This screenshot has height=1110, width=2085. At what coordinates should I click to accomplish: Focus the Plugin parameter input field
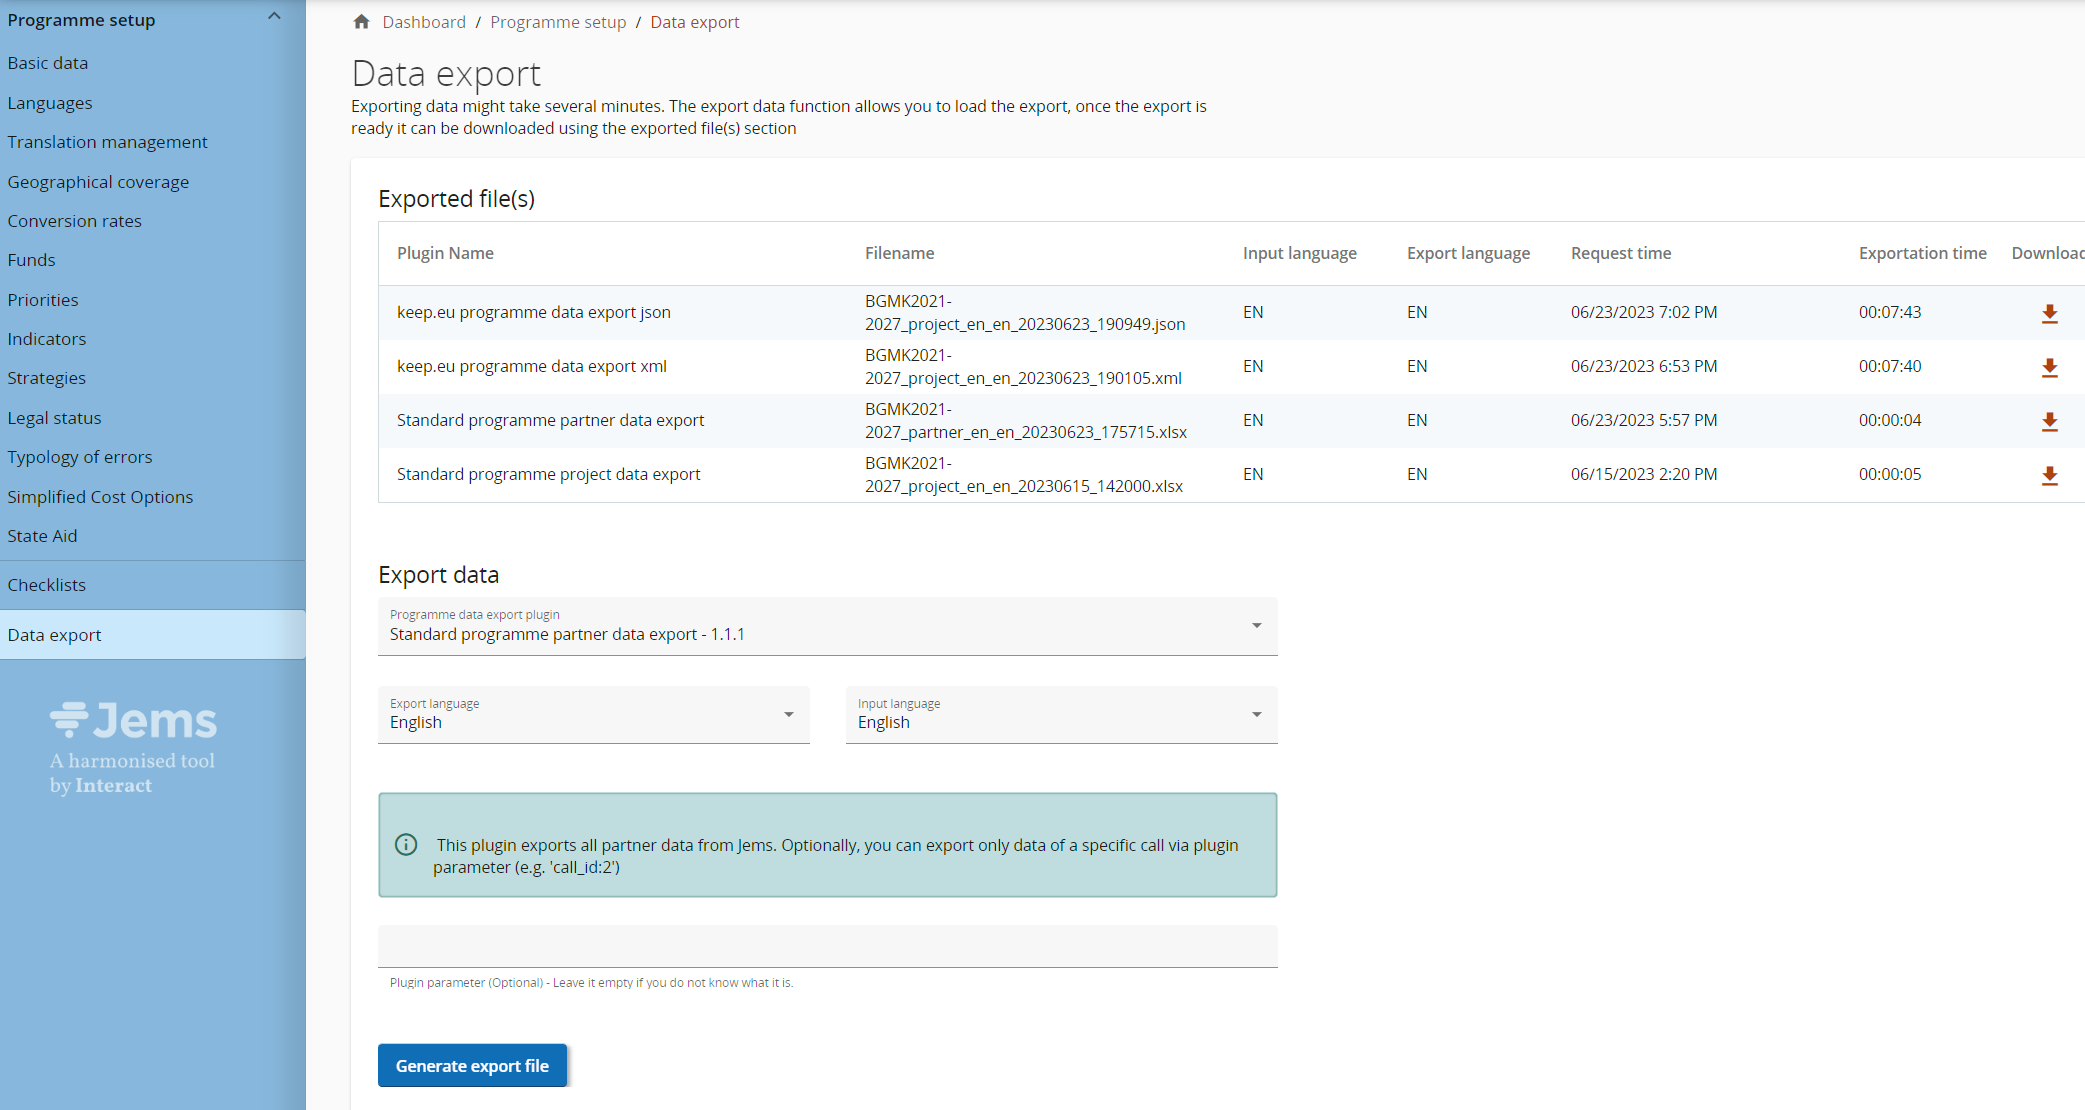click(827, 947)
